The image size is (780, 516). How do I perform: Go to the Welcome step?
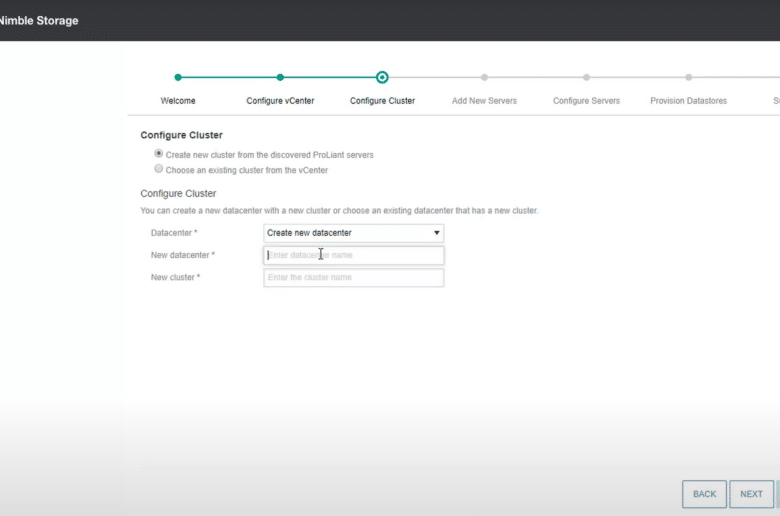(x=178, y=101)
